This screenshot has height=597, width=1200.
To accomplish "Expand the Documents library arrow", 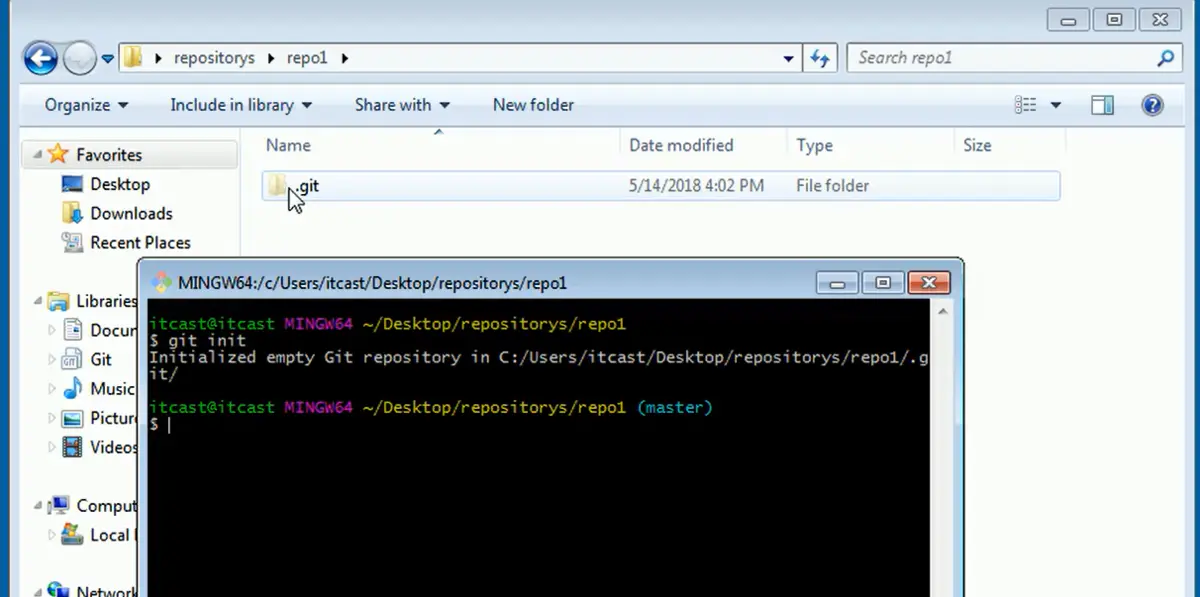I will coord(53,330).
